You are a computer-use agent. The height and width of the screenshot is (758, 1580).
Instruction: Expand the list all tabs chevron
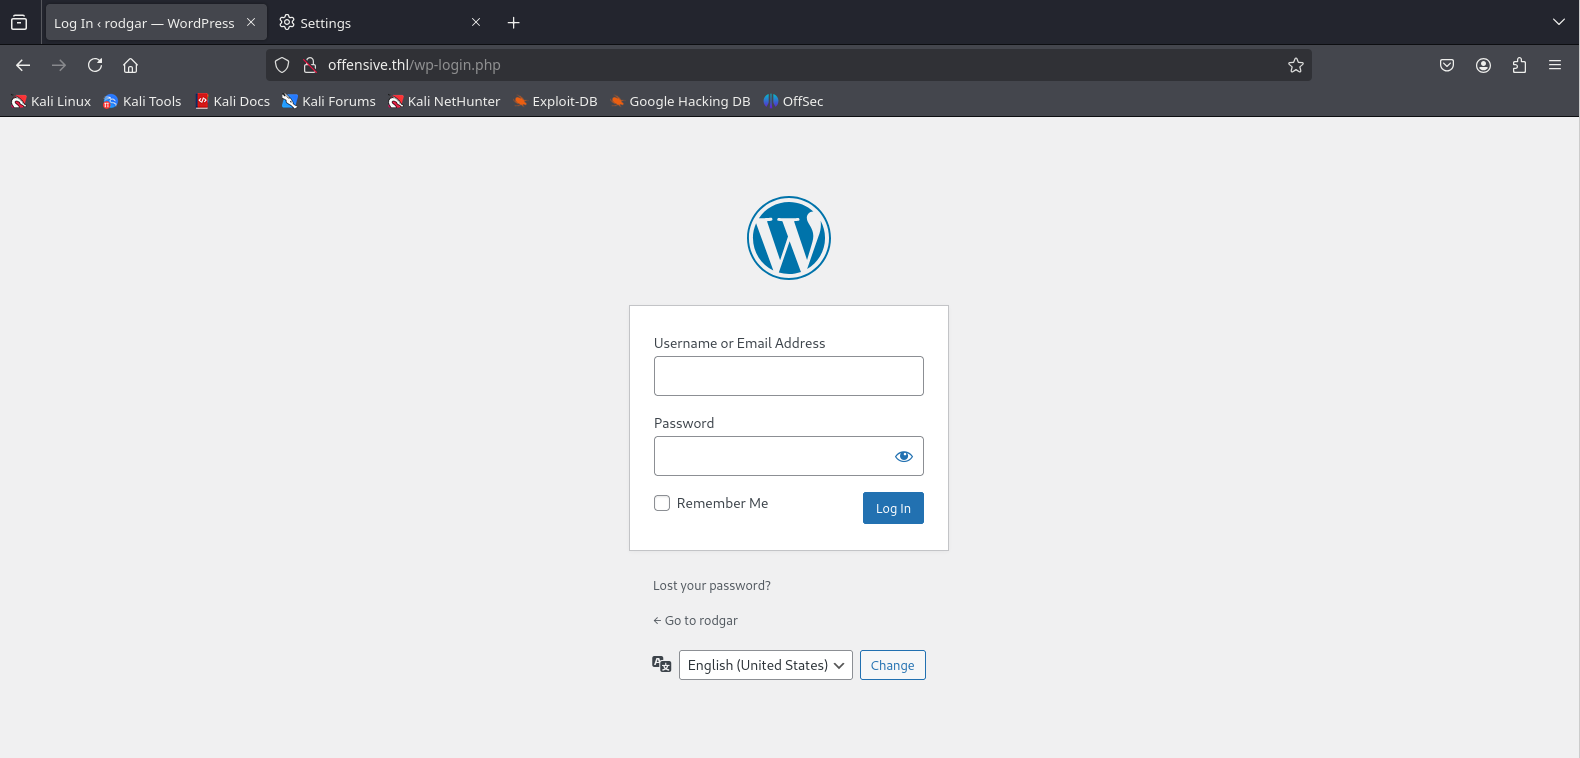(x=1558, y=22)
